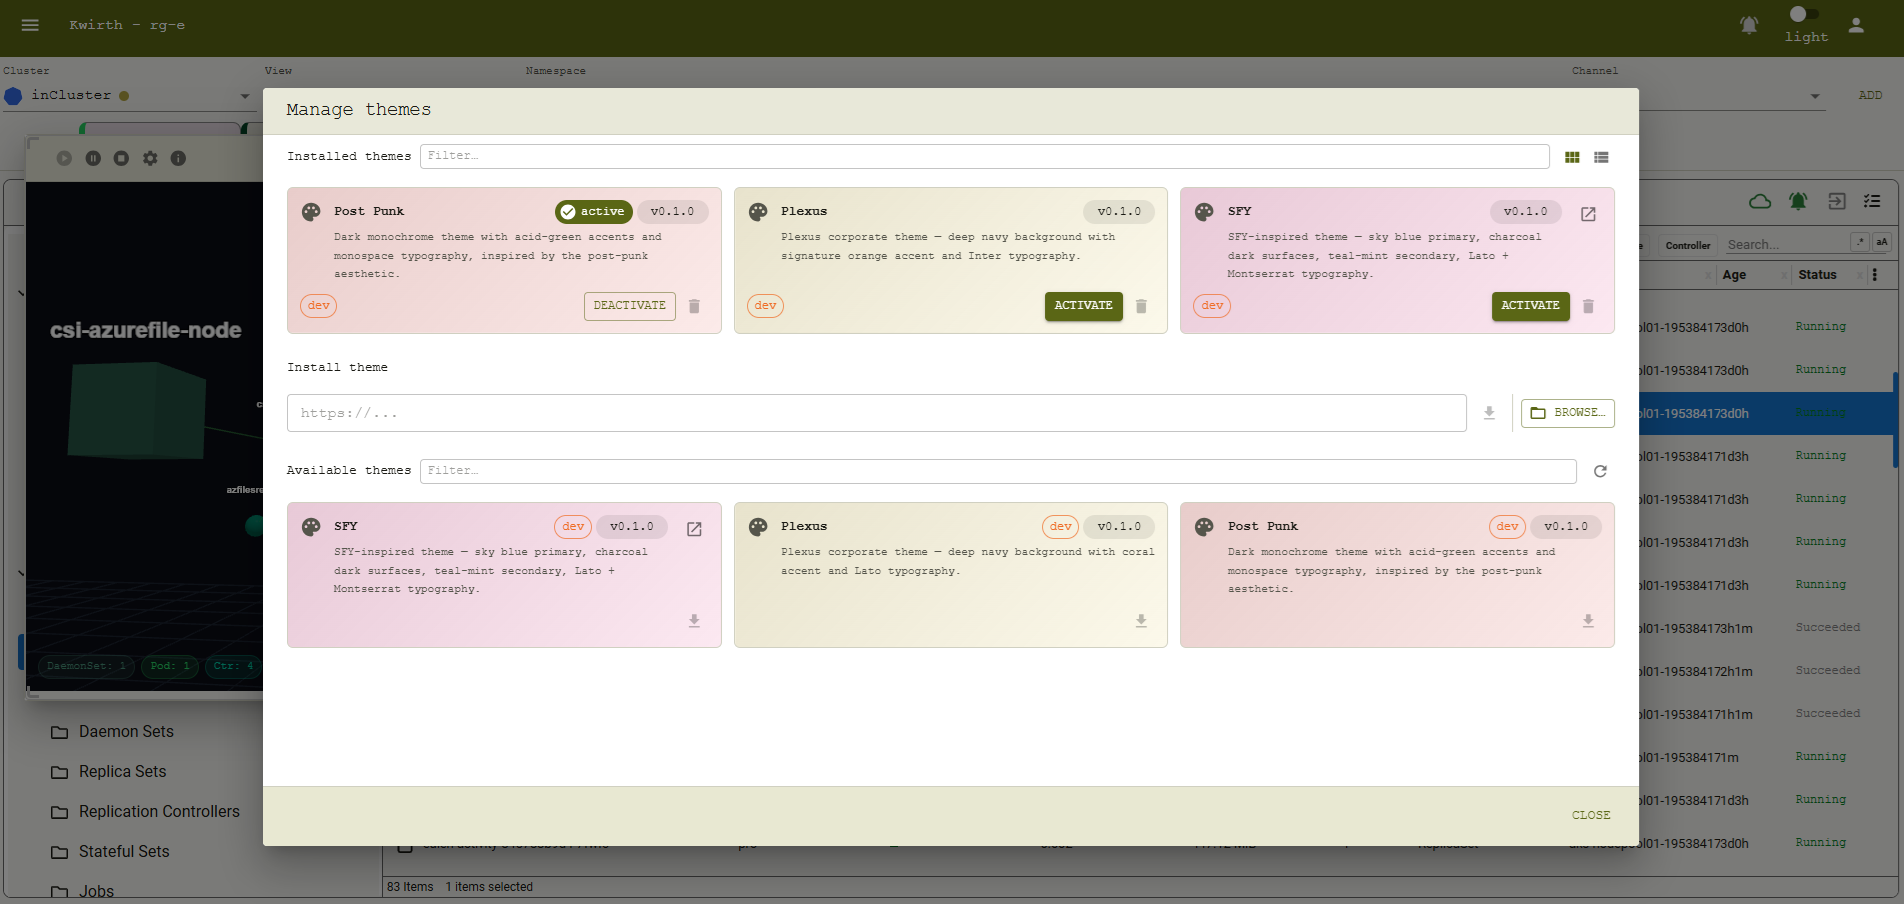Open Daemon Sets folder

point(126,732)
